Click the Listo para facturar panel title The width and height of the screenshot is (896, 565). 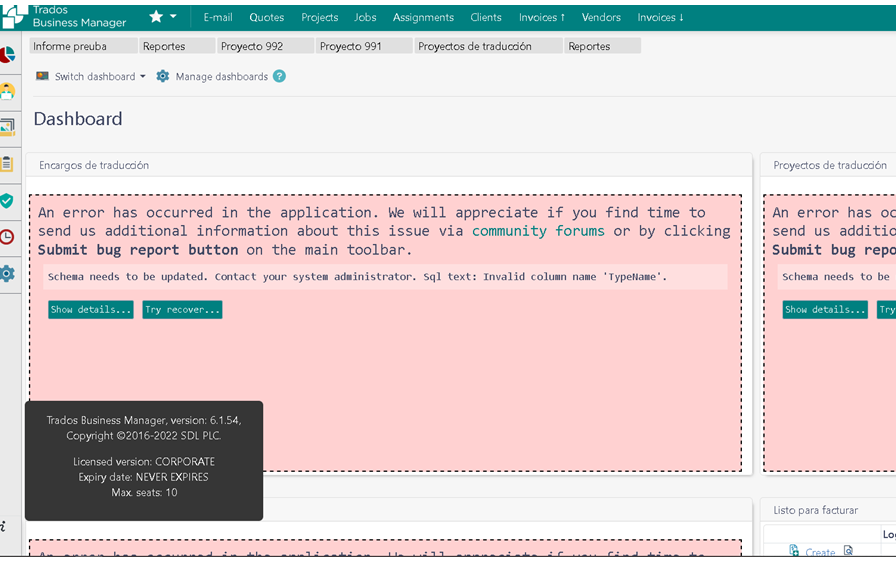815,510
